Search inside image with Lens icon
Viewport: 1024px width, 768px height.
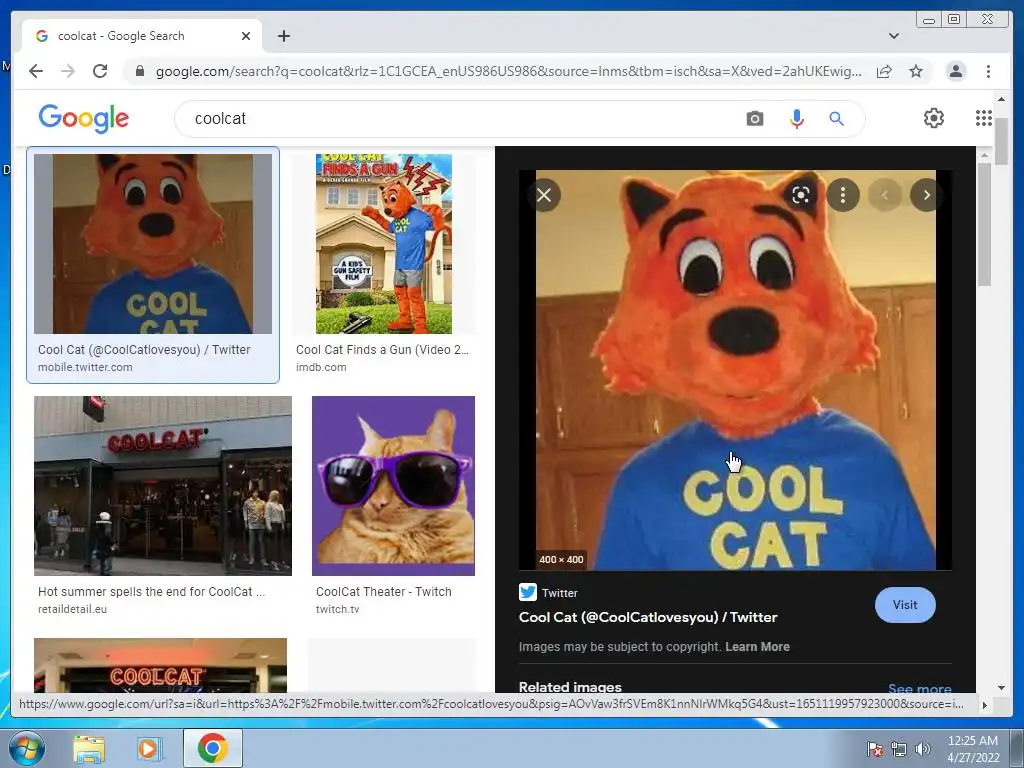[x=801, y=195]
